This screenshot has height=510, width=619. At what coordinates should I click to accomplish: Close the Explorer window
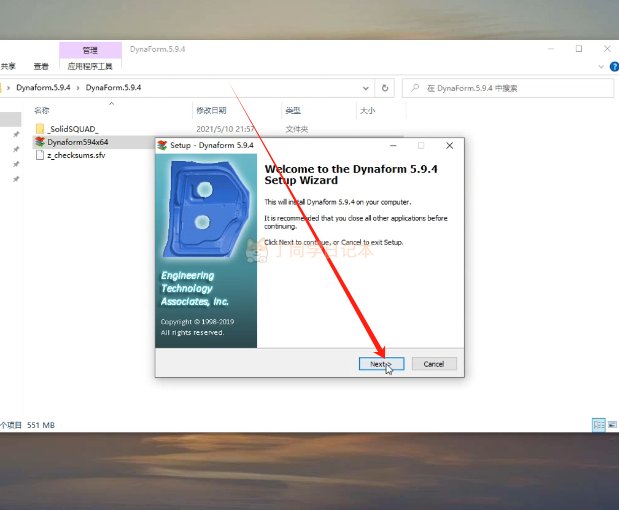(607, 49)
